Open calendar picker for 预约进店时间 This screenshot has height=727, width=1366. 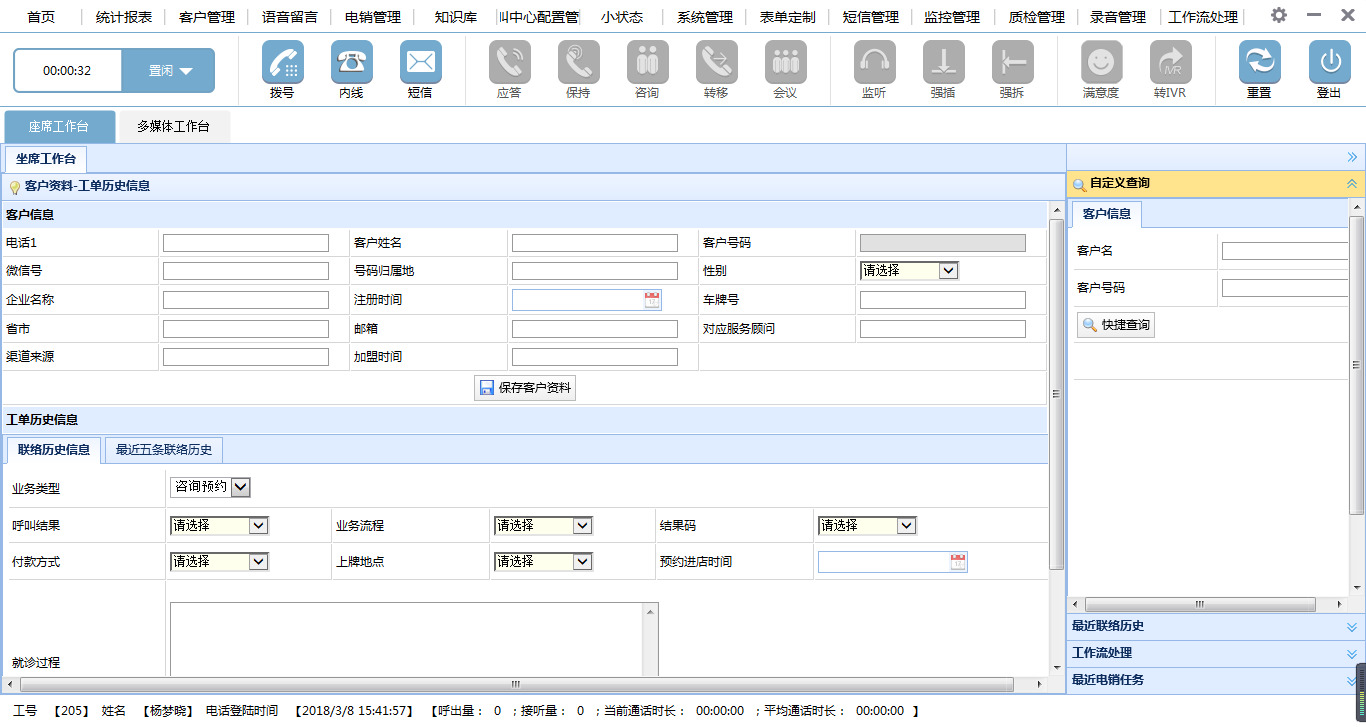pos(958,562)
